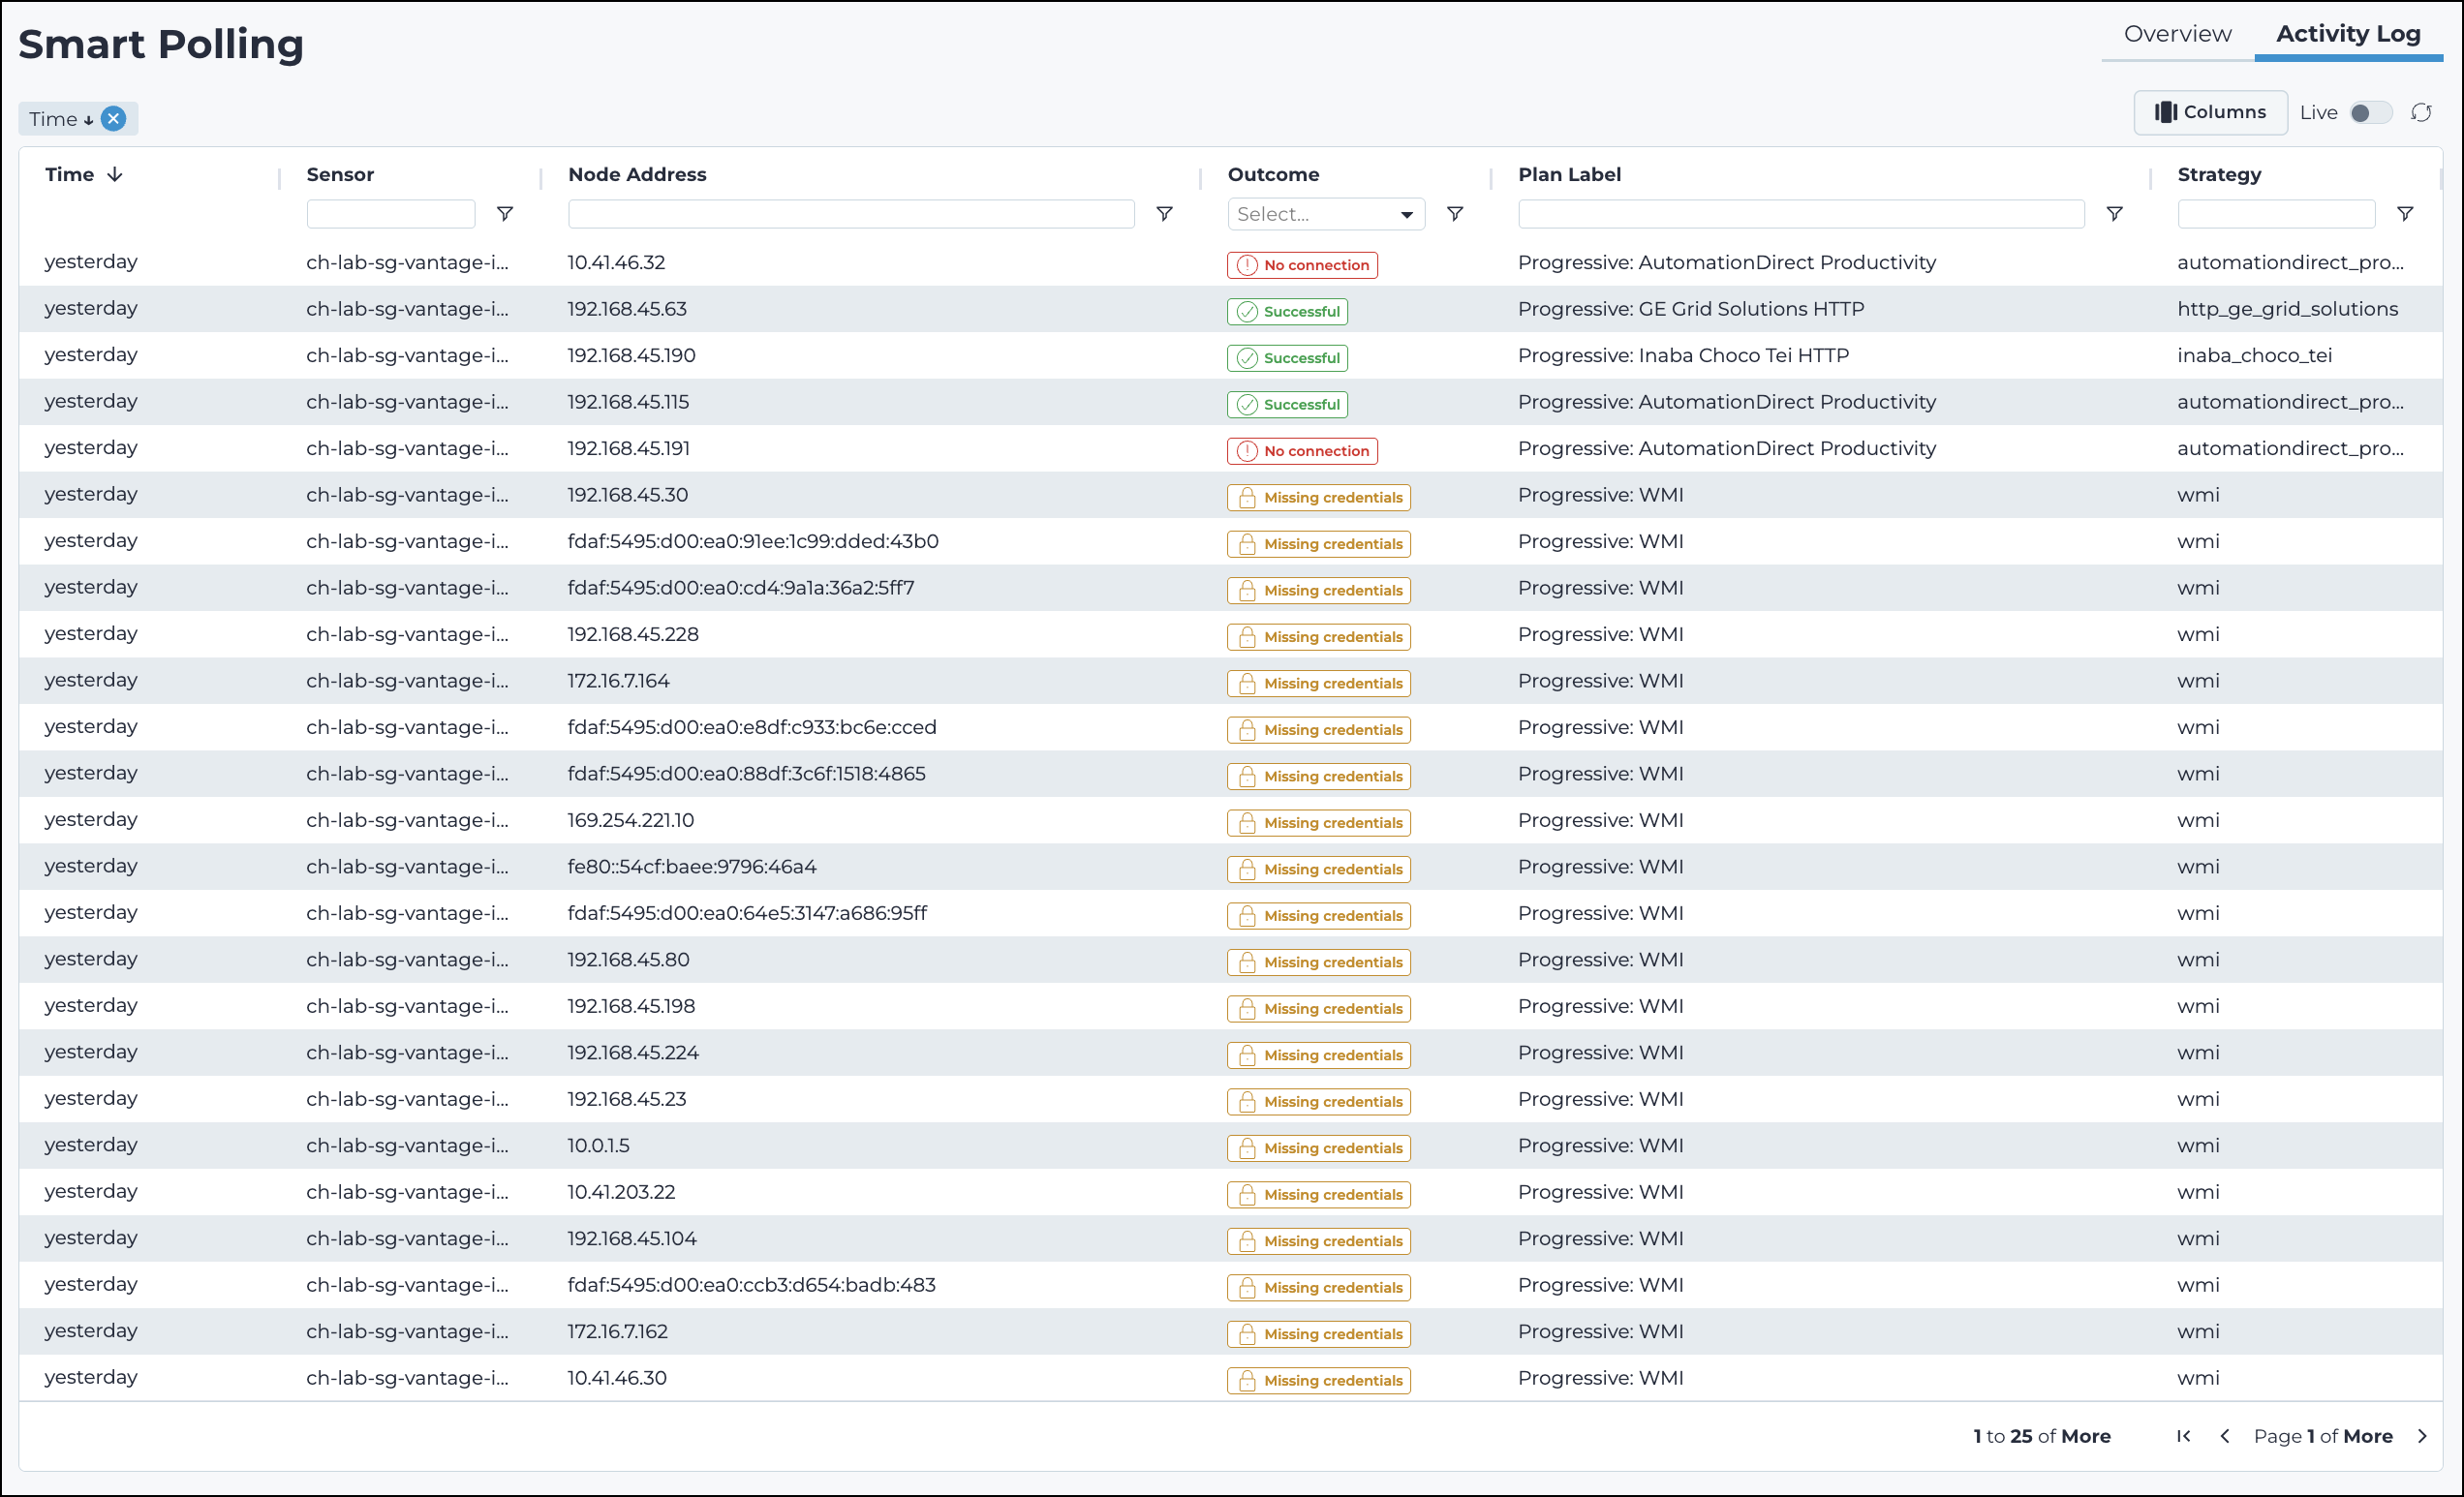This screenshot has height=1497, width=2464.
Task: Apply the Outcome column filter icon
Action: 1455,214
